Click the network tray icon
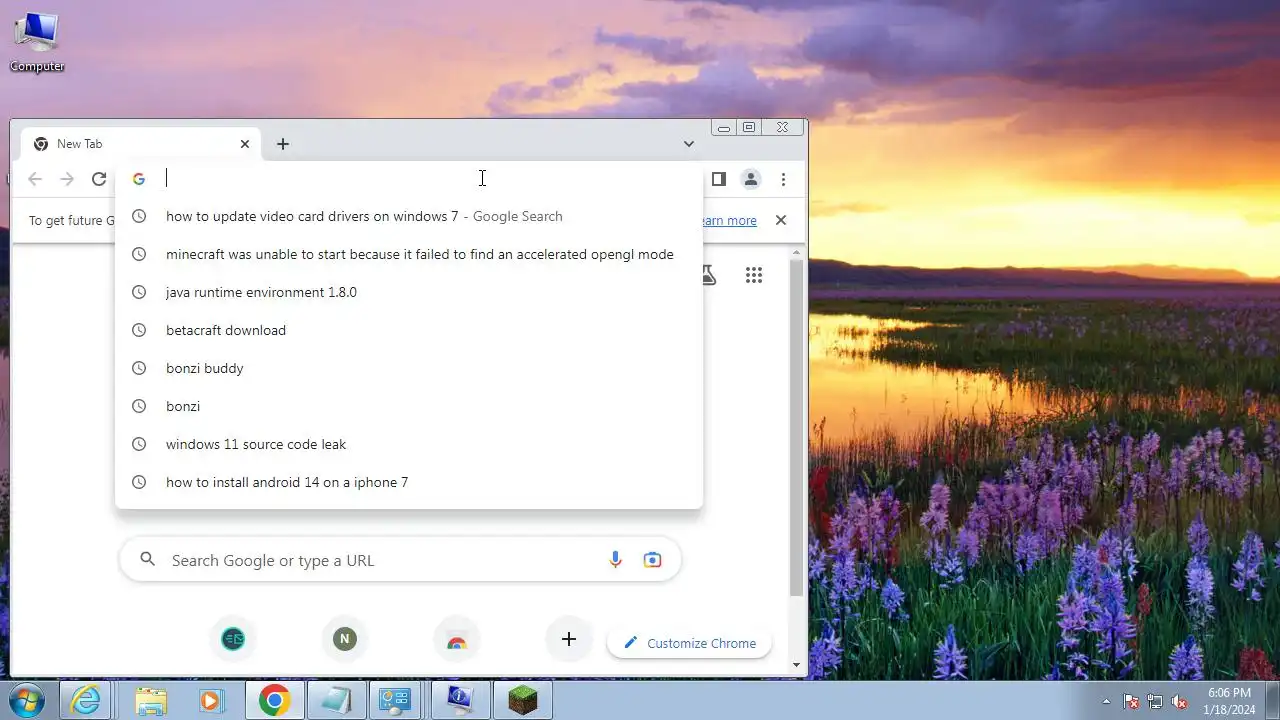Screen dimensions: 1280x720 [x=1155, y=701]
